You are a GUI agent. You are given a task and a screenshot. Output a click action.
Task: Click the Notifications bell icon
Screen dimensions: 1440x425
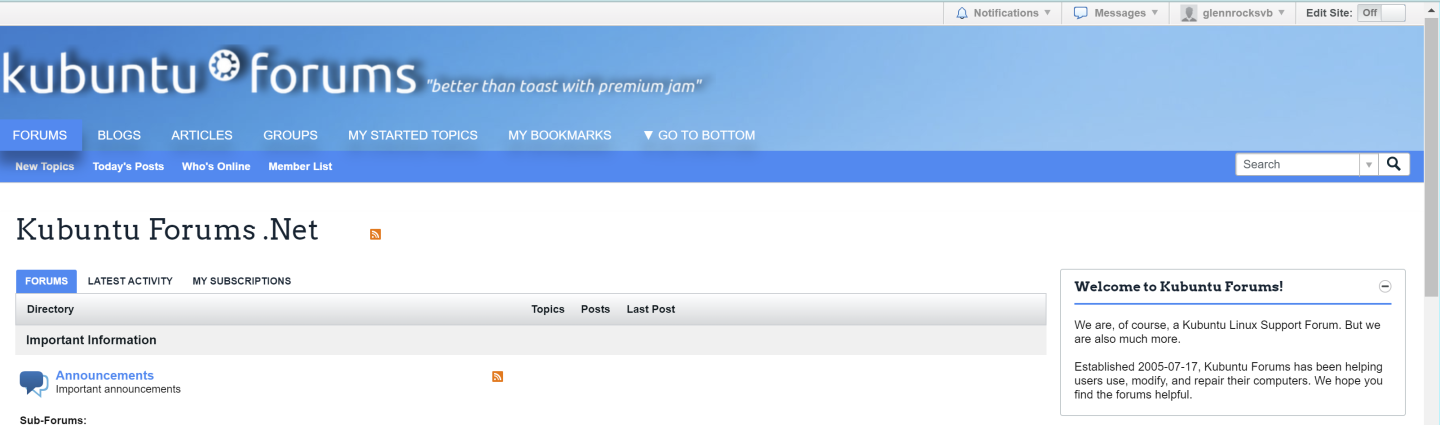coord(962,13)
